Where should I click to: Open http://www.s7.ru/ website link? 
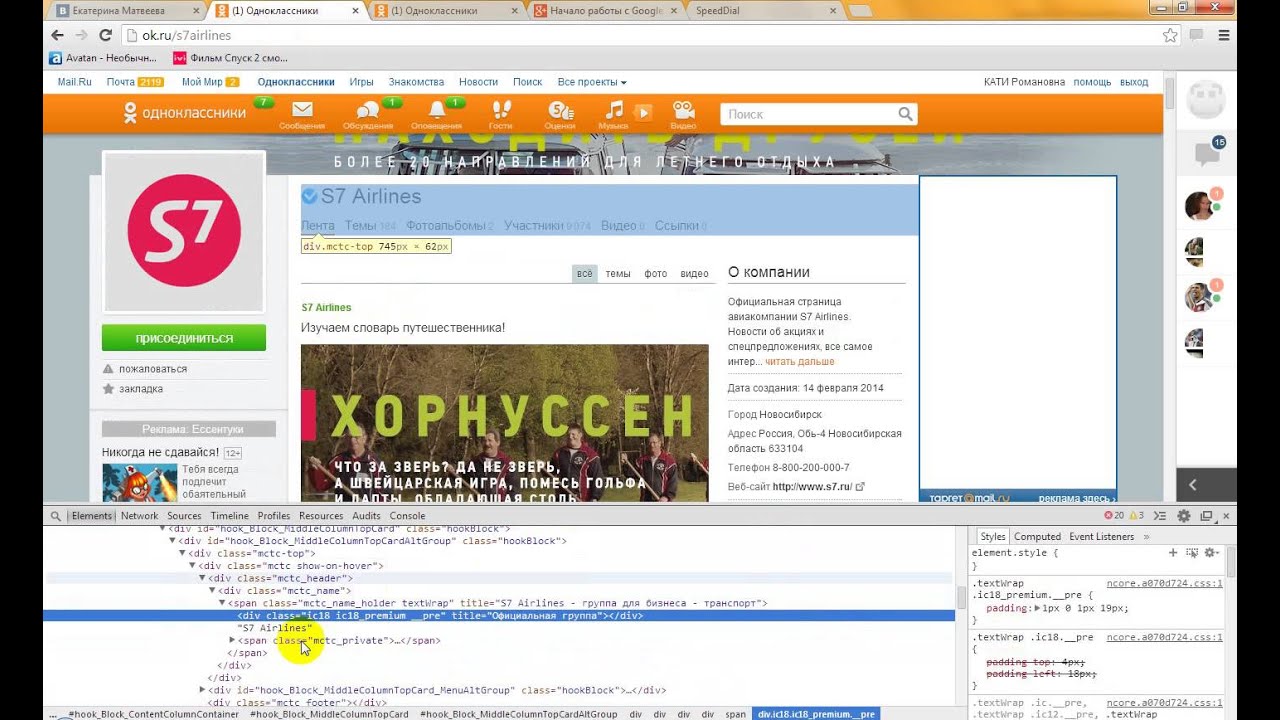click(x=812, y=487)
